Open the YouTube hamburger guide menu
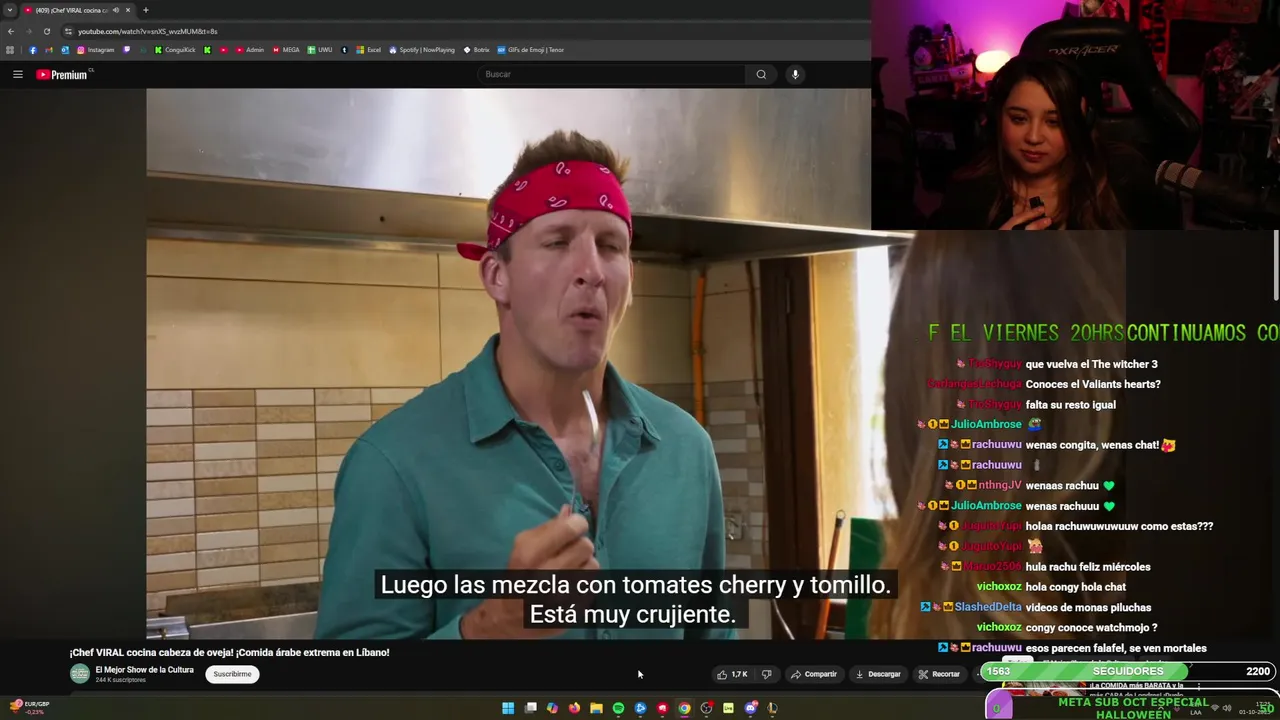The height and width of the screenshot is (720, 1280). (x=17, y=74)
